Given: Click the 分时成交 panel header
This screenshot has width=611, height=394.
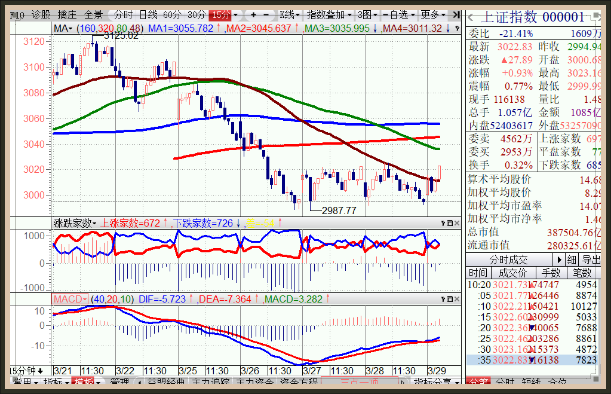Looking at the screenshot, I should pyautogui.click(x=509, y=260).
